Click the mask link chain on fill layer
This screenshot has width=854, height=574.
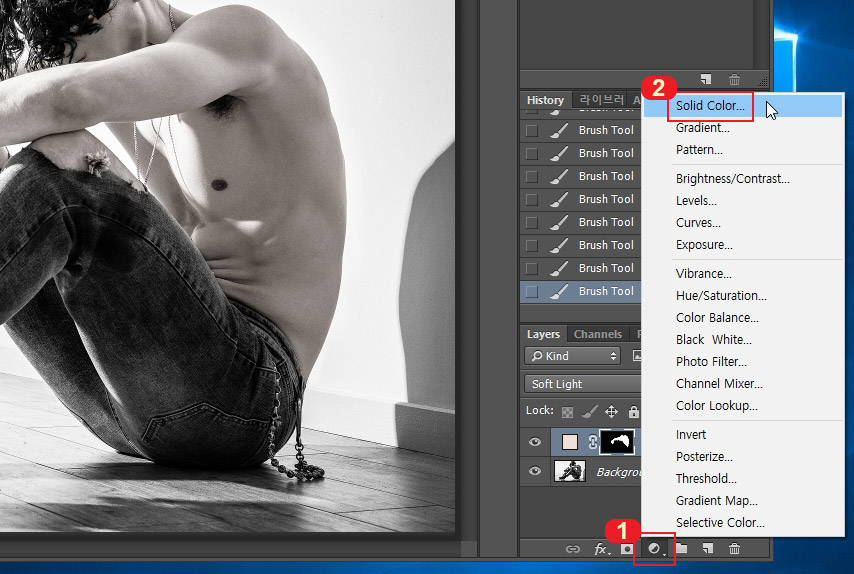pos(592,442)
